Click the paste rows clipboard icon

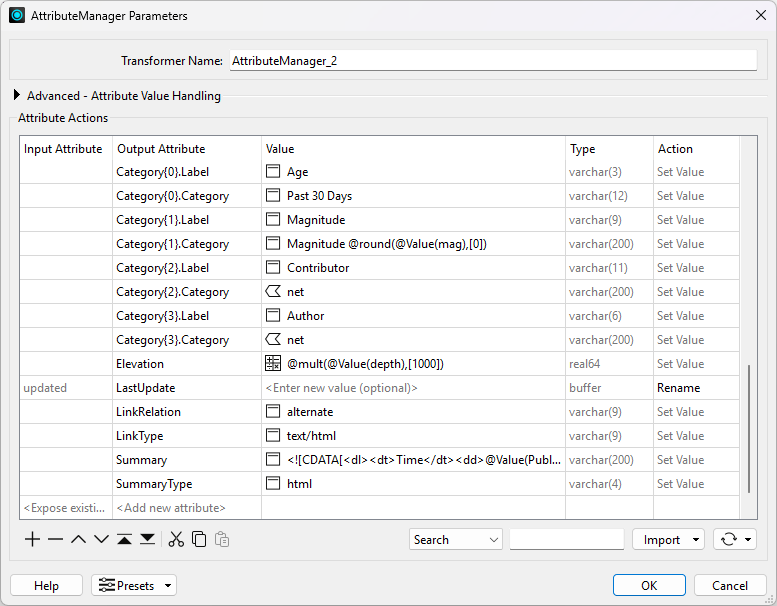222,539
